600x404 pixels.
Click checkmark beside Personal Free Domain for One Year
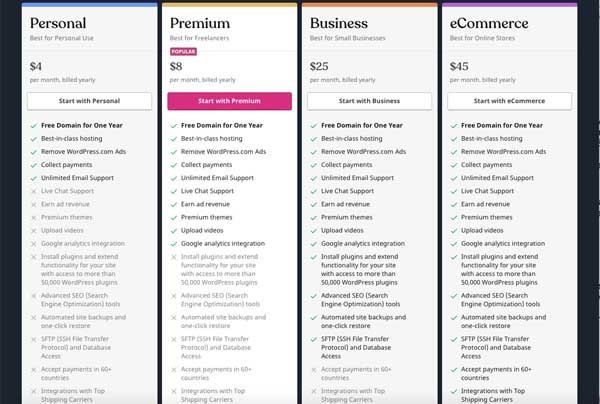(x=34, y=125)
